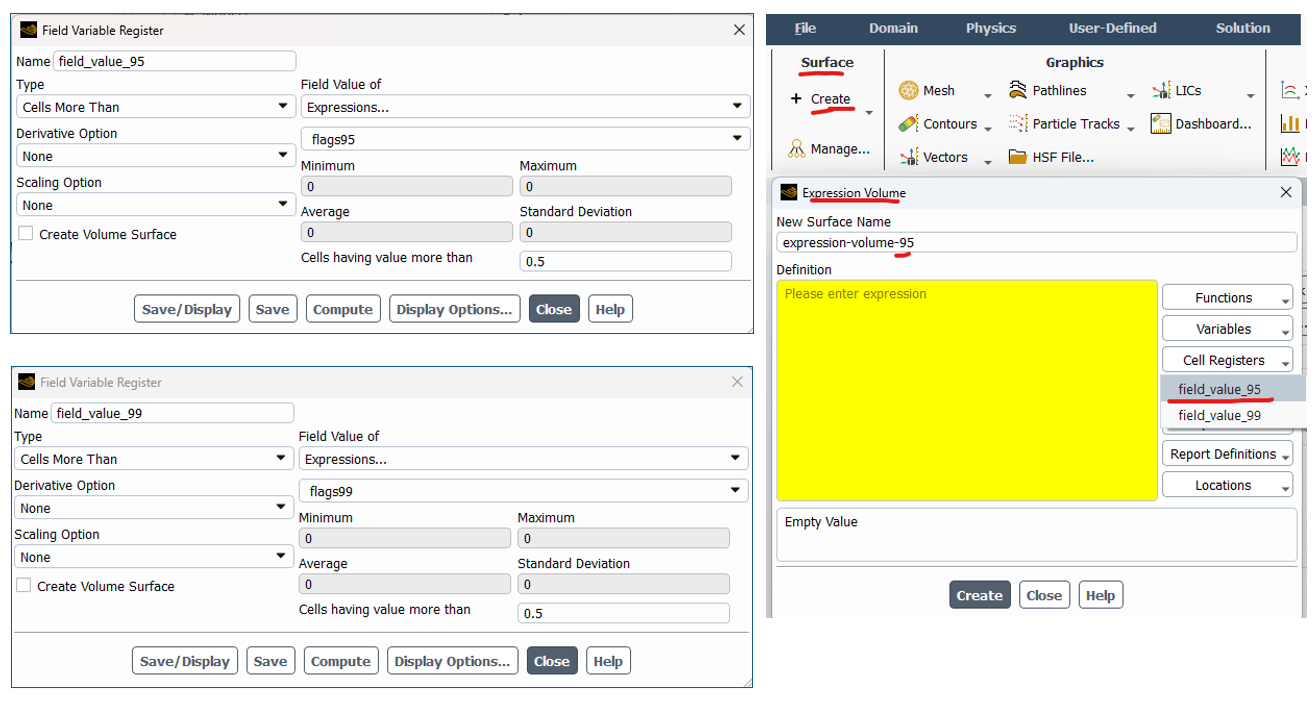Select the Vectors graphics icon
The width and height of the screenshot is (1316, 701).
pos(908,157)
